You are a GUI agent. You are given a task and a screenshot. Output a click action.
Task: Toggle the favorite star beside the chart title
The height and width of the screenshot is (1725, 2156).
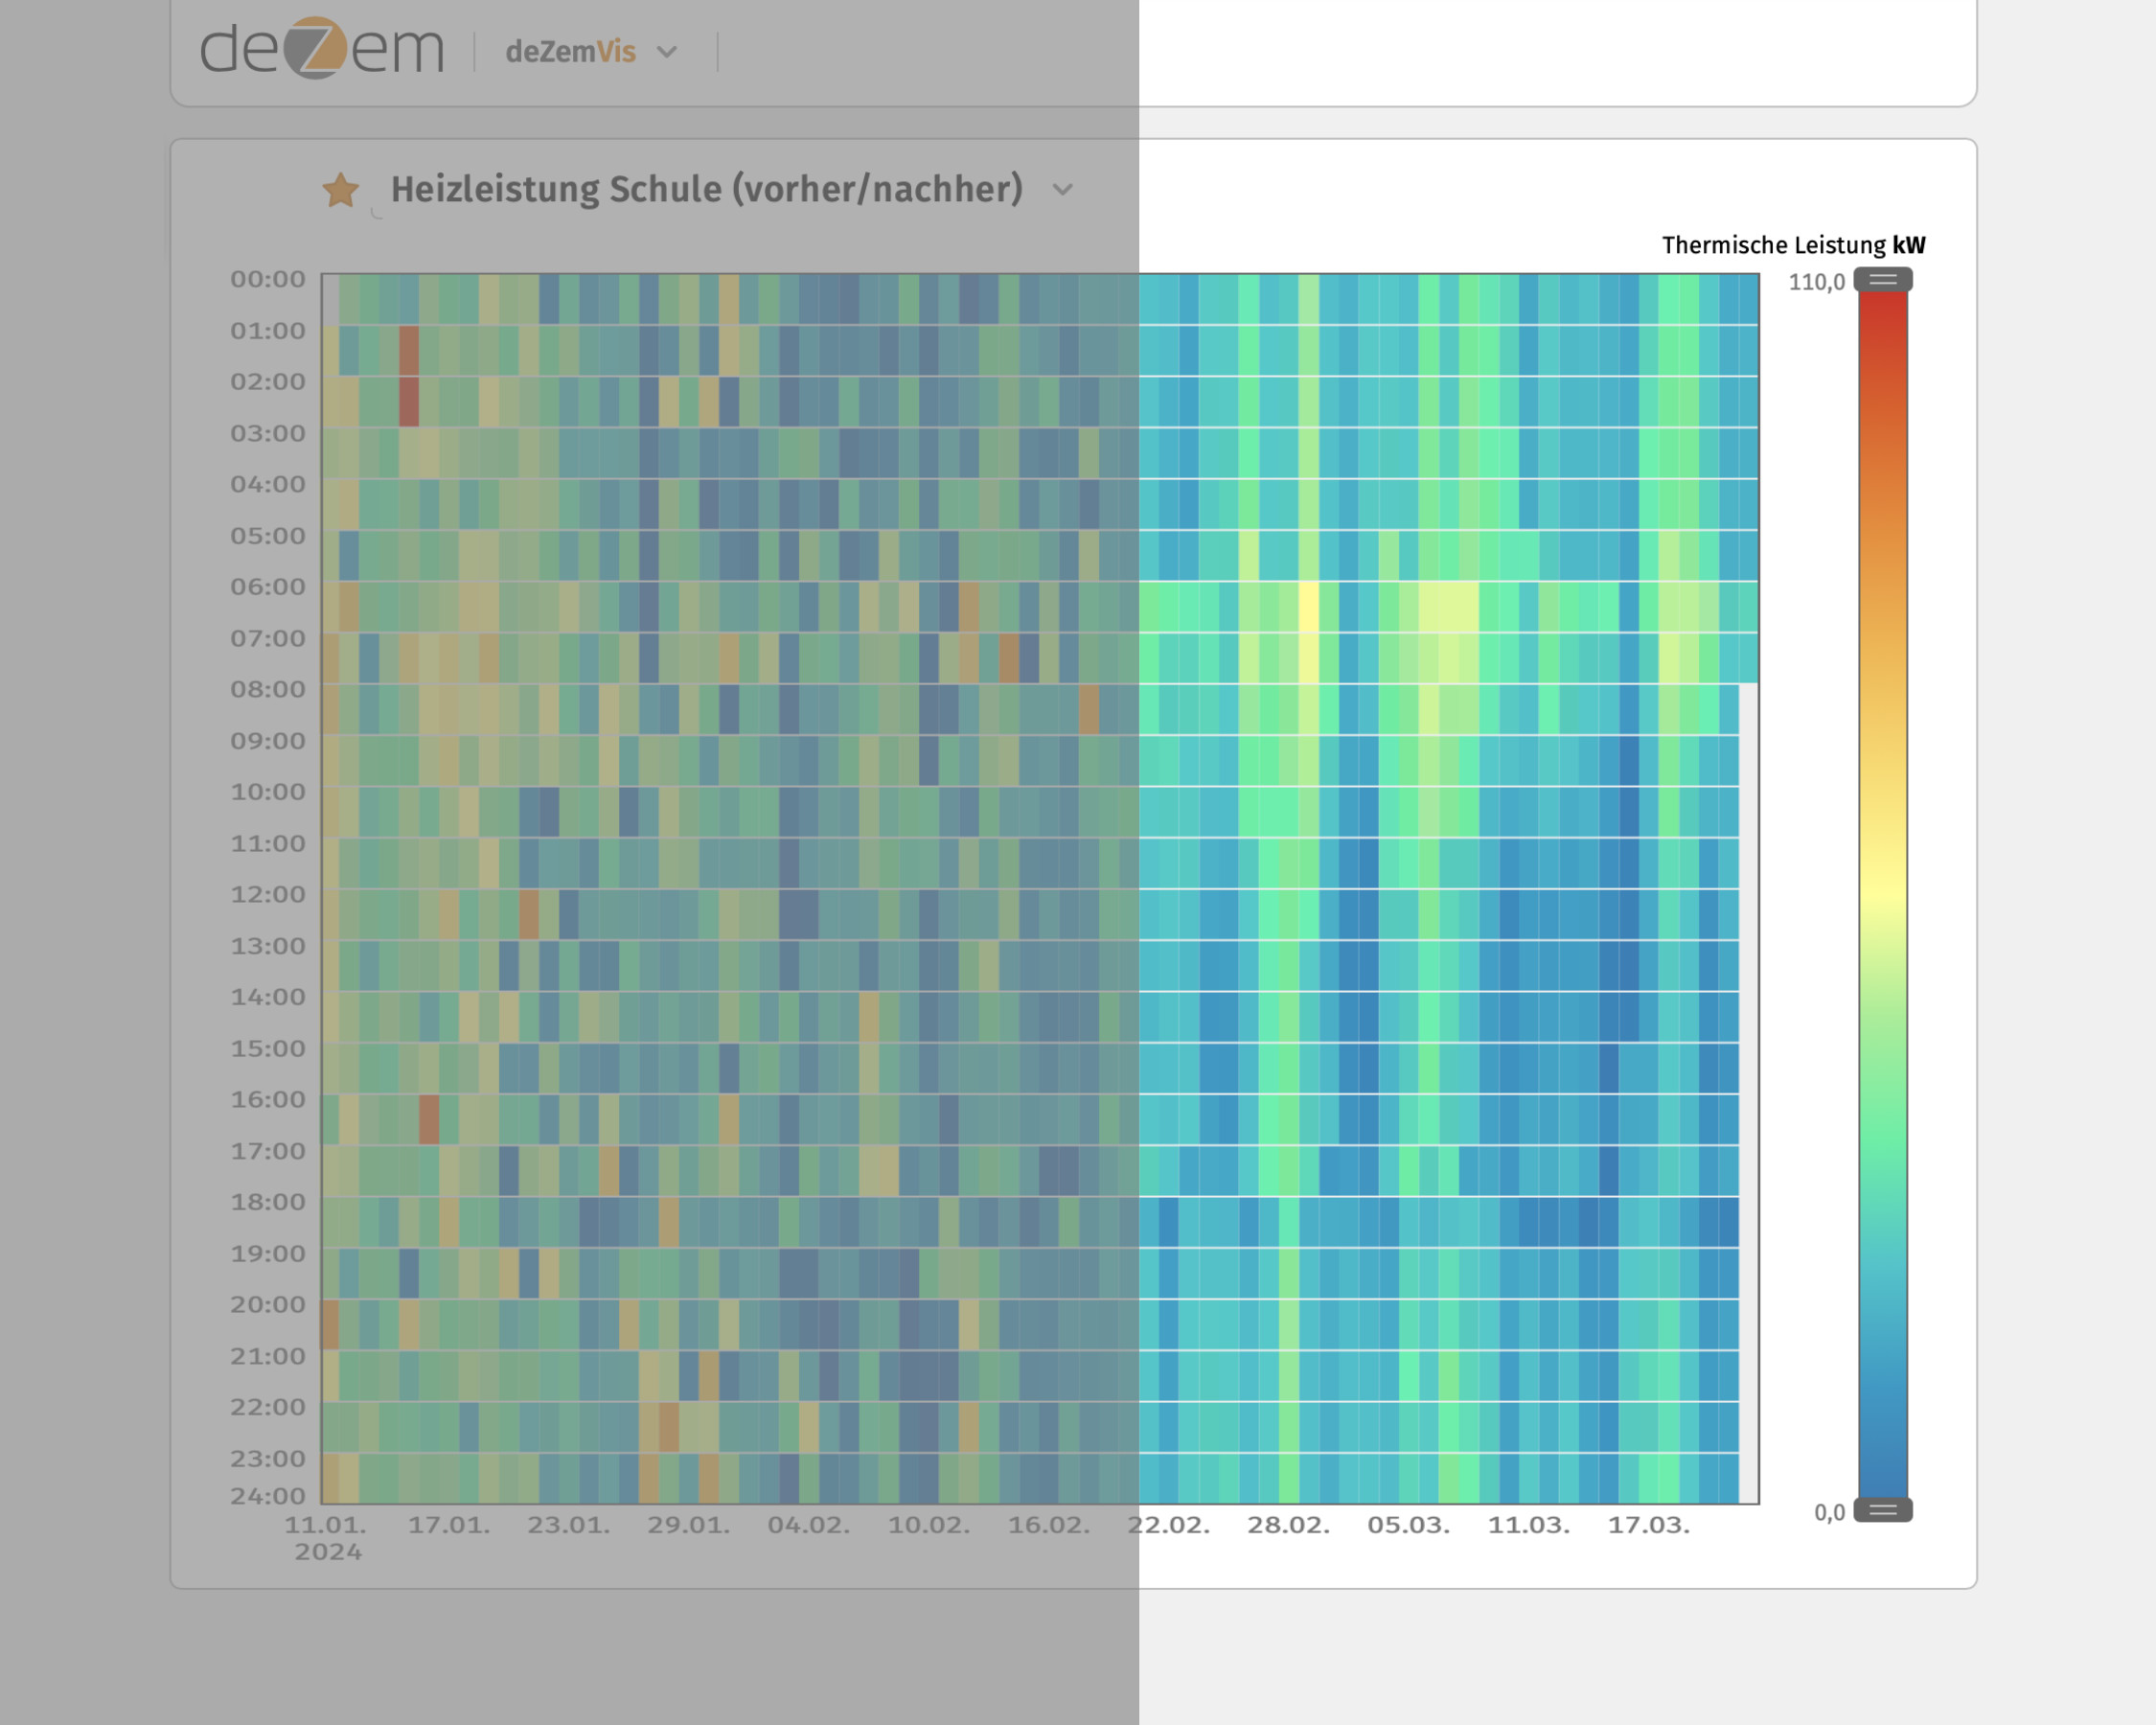pos(341,190)
